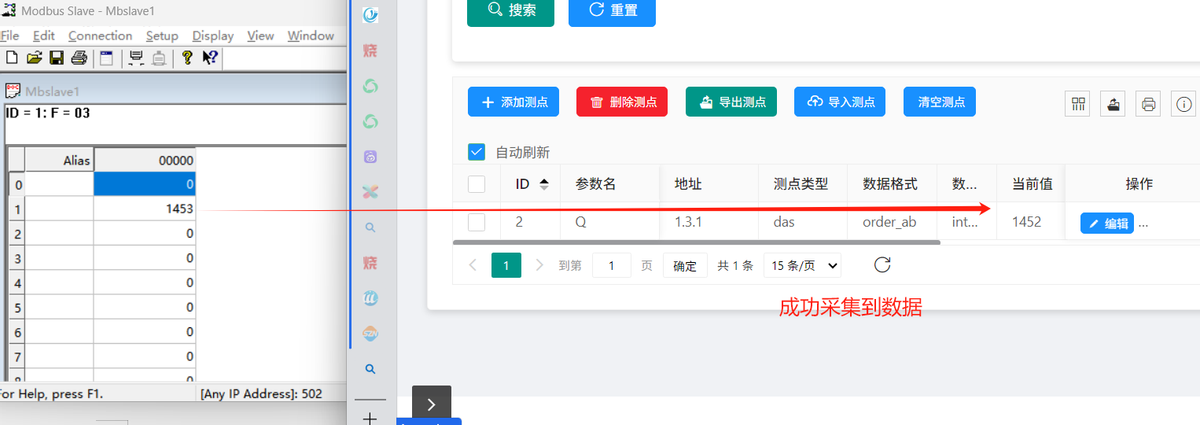Click the column settings grid icon
The height and width of the screenshot is (425, 1200).
pyautogui.click(x=1078, y=103)
